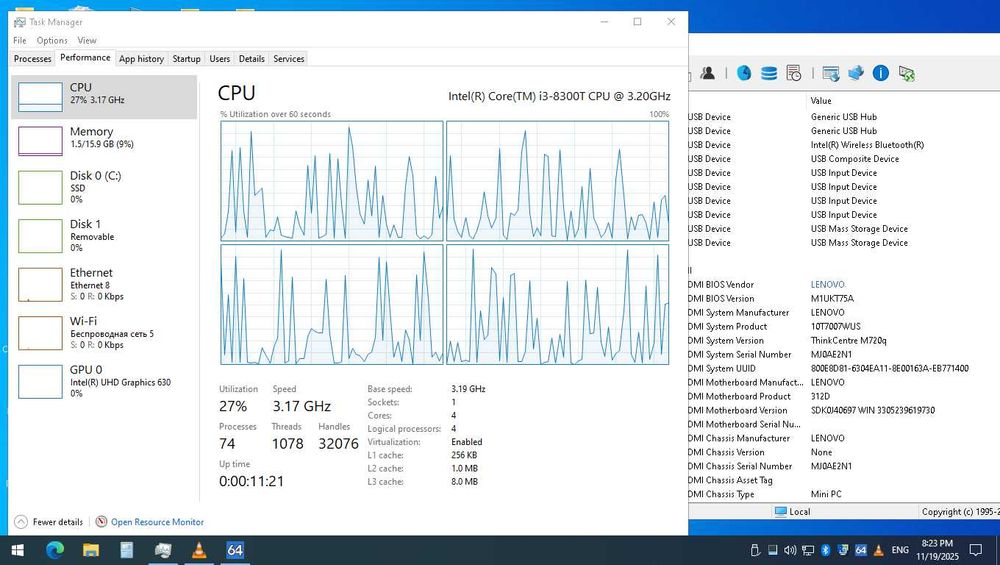Click the L3 cache value 8.0 MB
Viewport: 1000px width, 565px height.
tap(464, 482)
